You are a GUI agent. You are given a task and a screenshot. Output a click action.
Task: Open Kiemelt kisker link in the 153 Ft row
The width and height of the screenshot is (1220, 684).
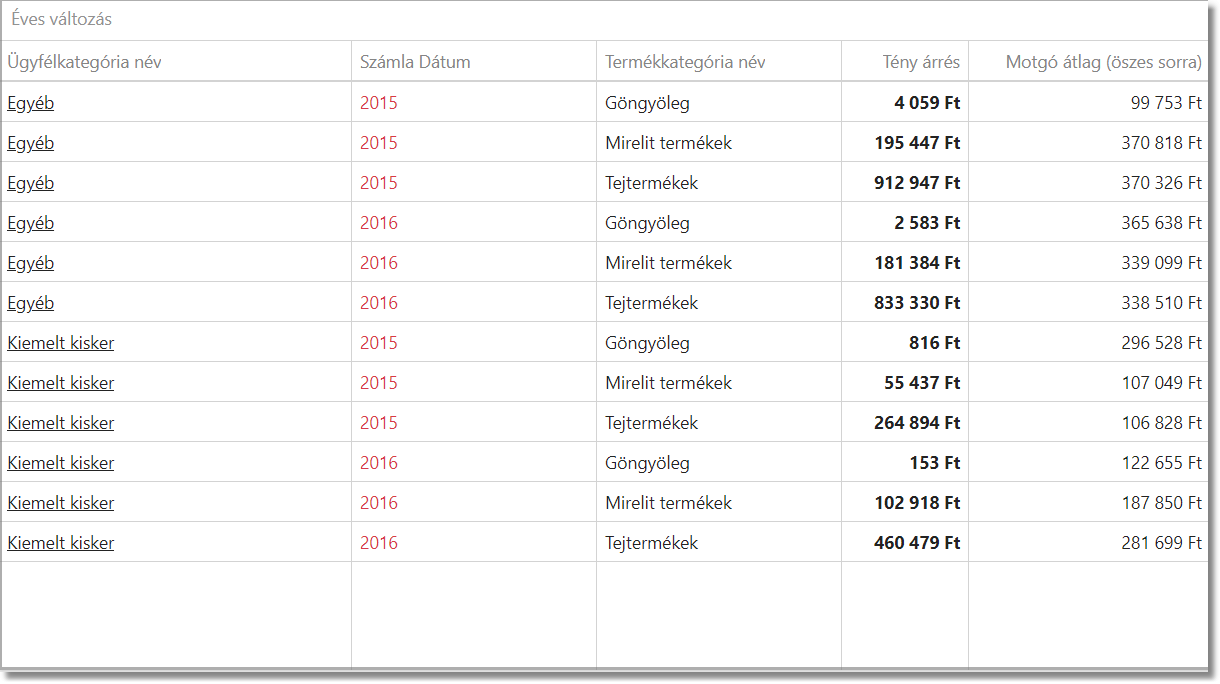point(61,463)
